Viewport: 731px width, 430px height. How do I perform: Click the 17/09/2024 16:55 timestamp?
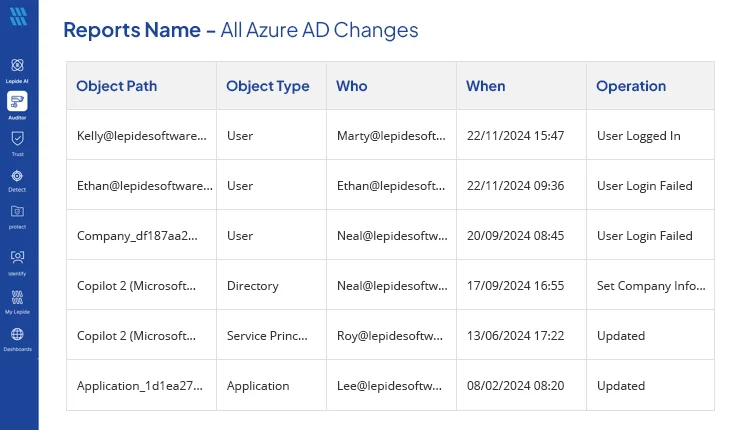tap(515, 285)
